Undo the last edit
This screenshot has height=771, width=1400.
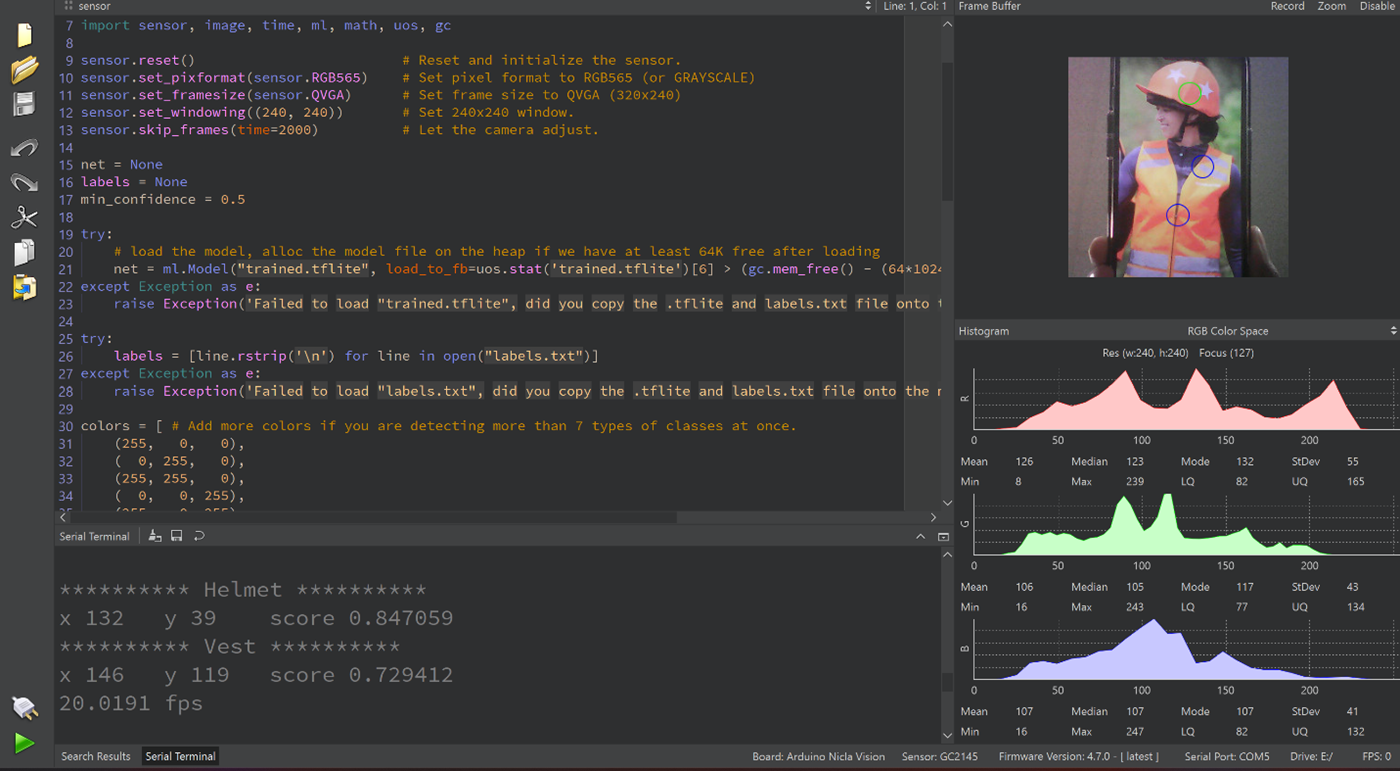24,148
